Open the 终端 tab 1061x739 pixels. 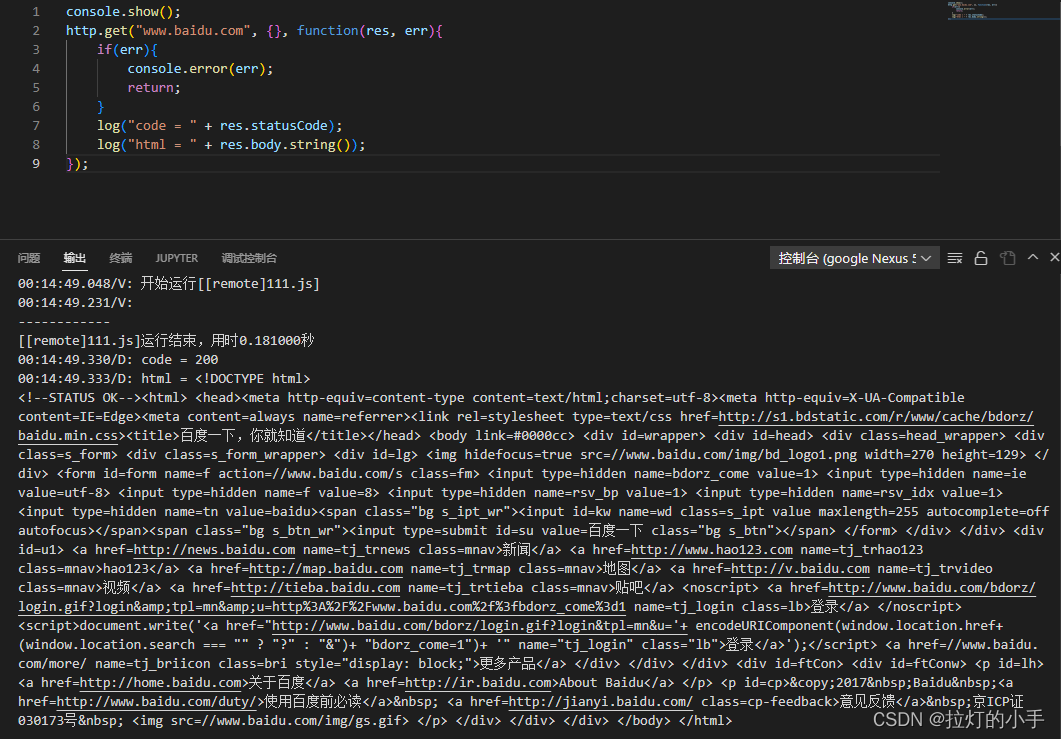click(x=120, y=258)
